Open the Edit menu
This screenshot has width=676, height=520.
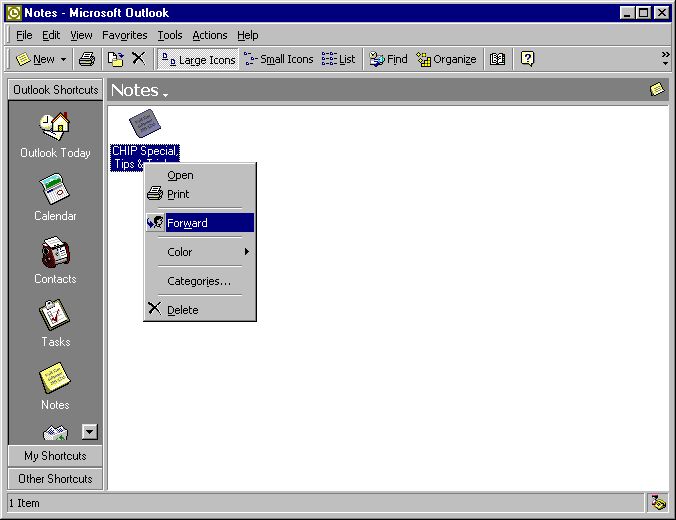(51, 35)
